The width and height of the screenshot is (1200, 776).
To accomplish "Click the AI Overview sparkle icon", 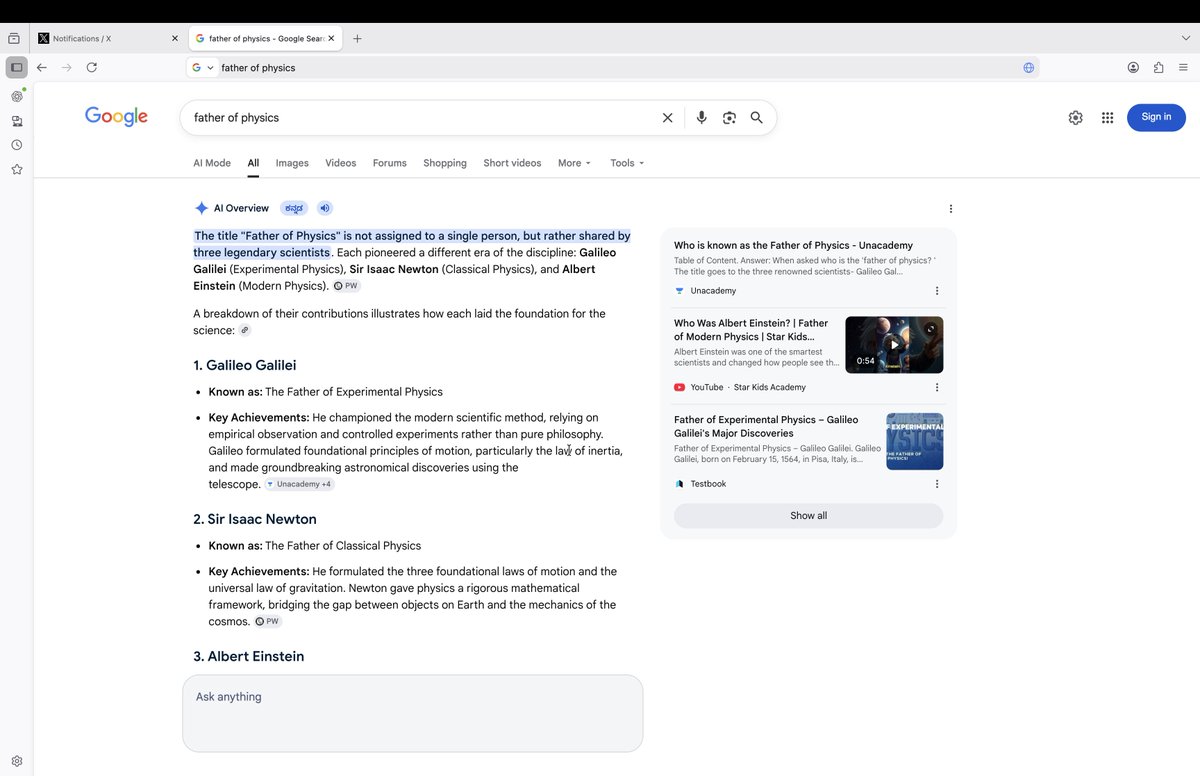I will pos(201,208).
